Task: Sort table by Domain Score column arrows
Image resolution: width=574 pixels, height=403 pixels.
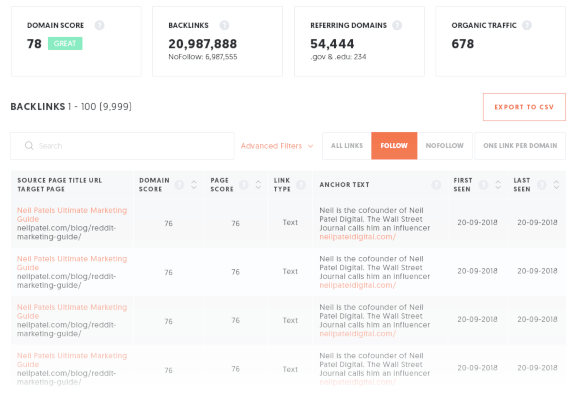Action: click(194, 185)
